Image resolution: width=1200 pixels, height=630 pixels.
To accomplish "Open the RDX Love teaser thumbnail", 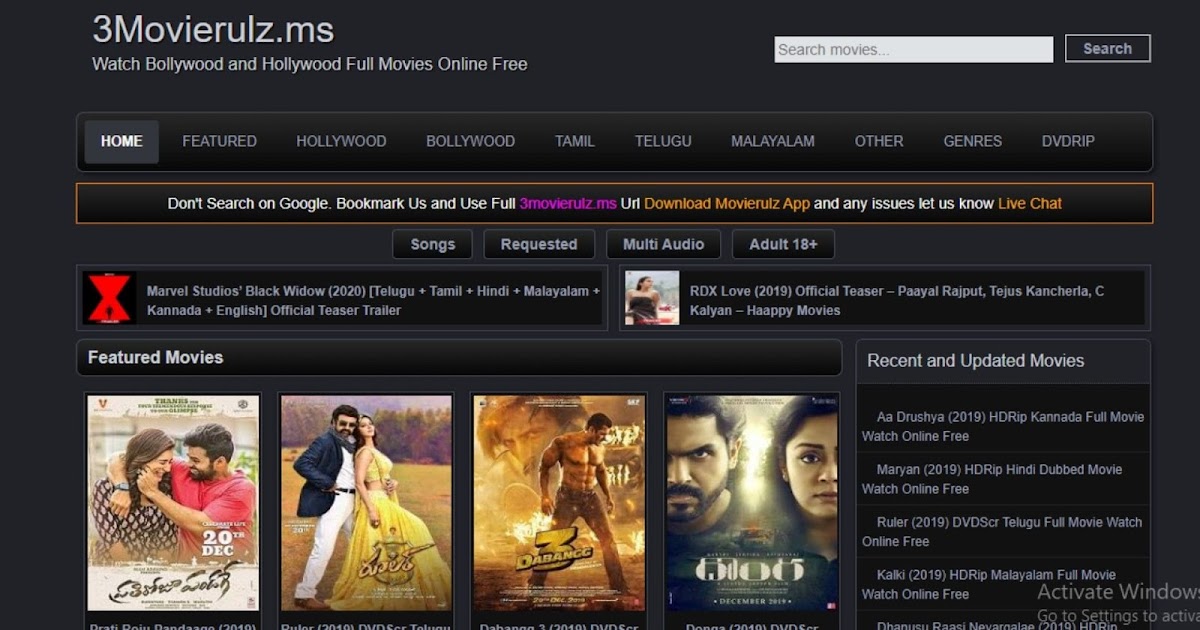I will 652,298.
